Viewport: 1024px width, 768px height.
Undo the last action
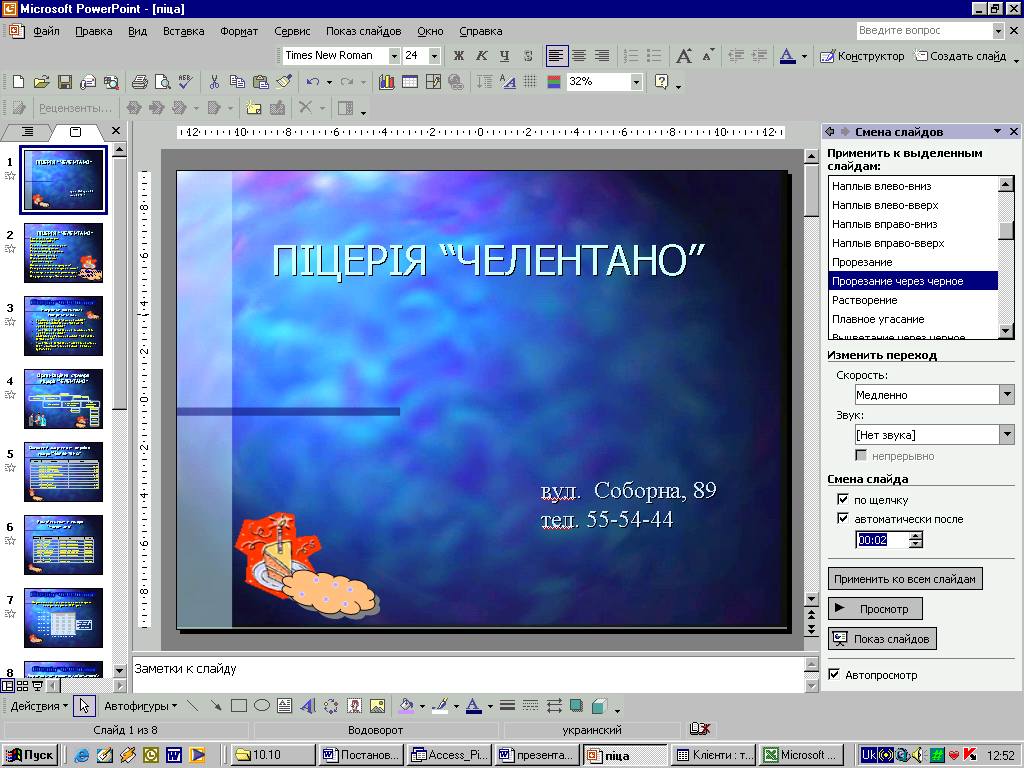(x=313, y=82)
